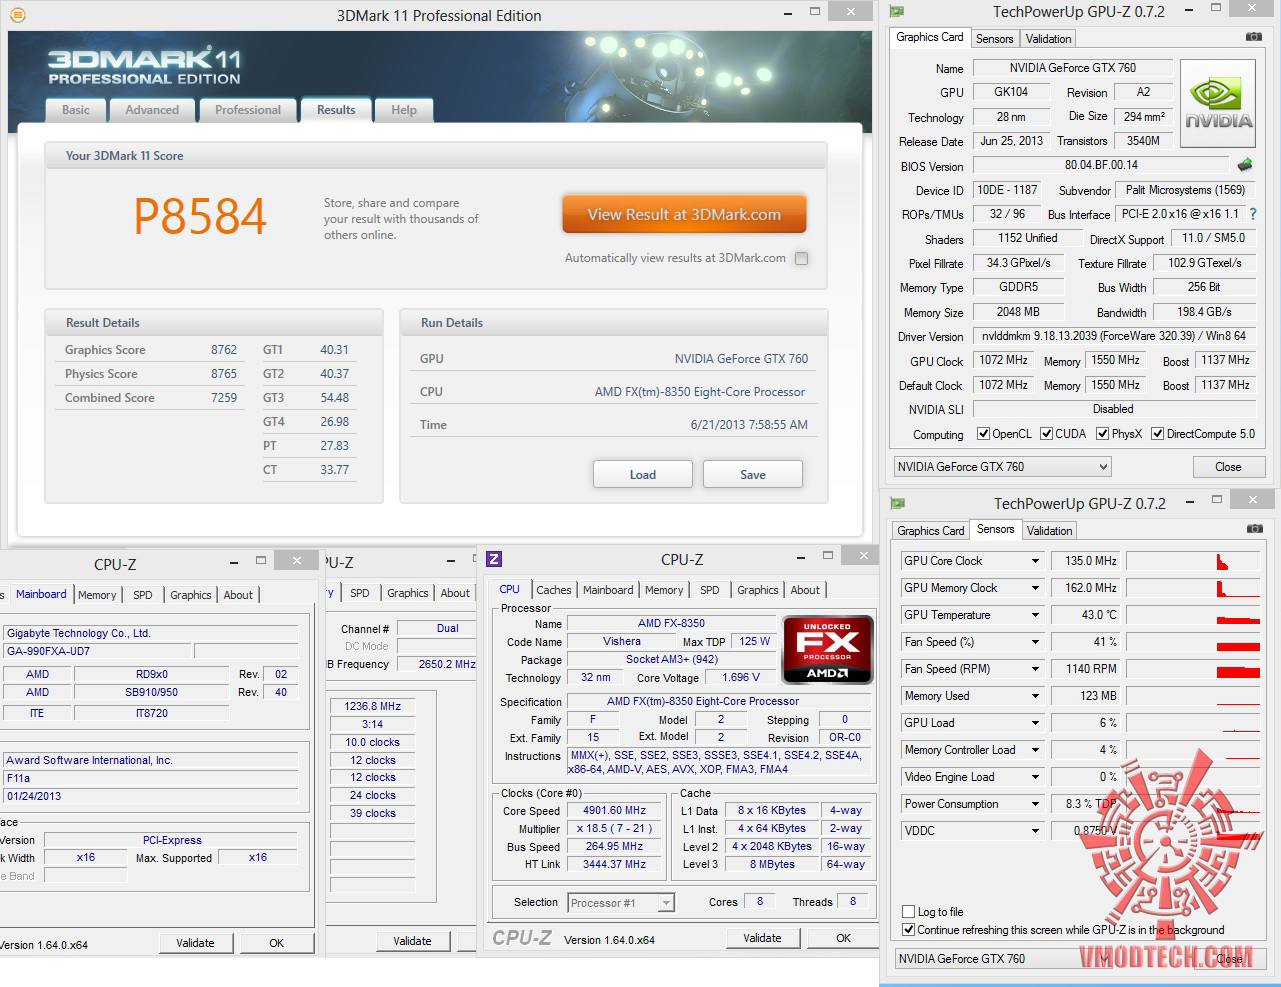The height and width of the screenshot is (987, 1281).
Task: Select the CPU tab in CPU-Z
Action: [x=509, y=589]
